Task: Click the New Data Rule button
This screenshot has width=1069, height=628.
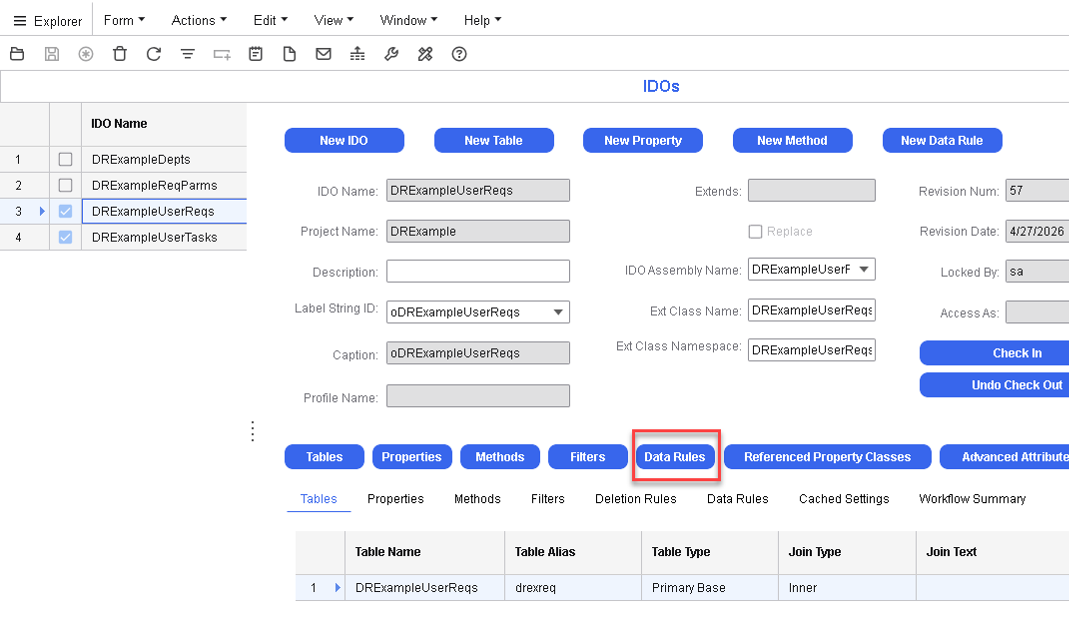Action: (x=942, y=140)
